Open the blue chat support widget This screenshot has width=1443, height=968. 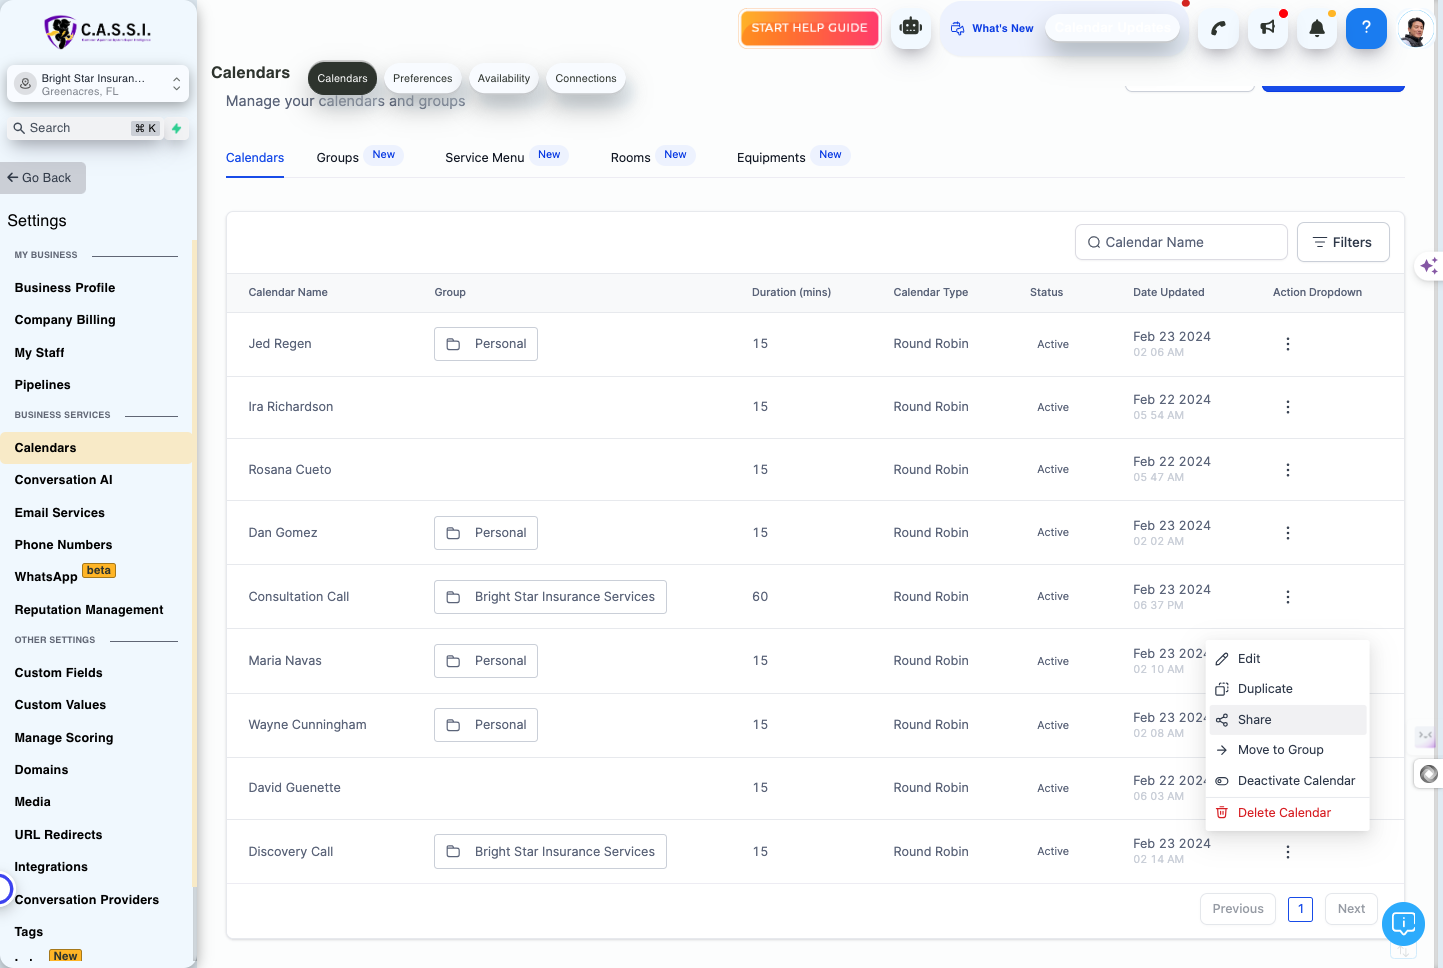(x=1403, y=923)
